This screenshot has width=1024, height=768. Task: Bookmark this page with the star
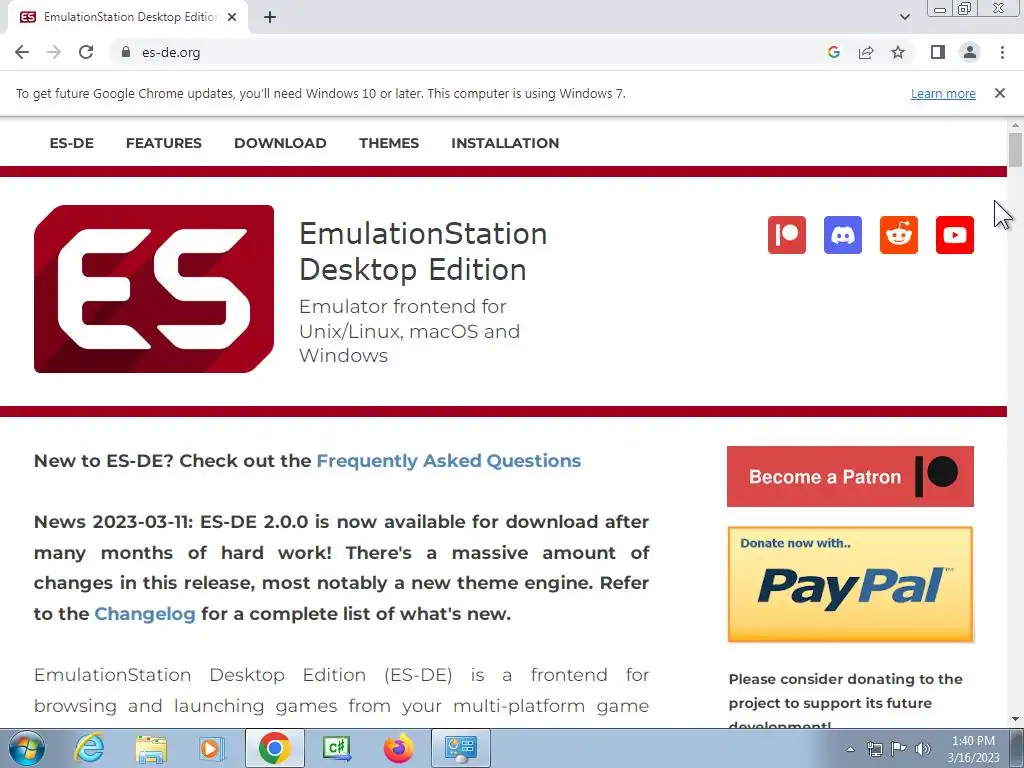898,52
